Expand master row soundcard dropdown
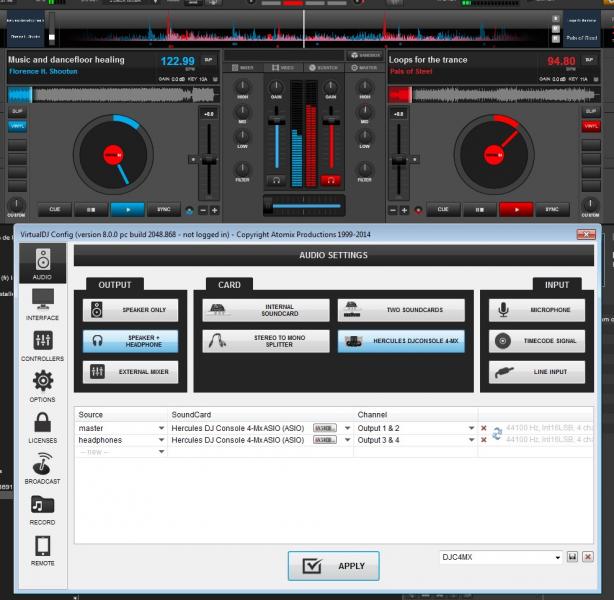614x600 pixels. coord(347,428)
